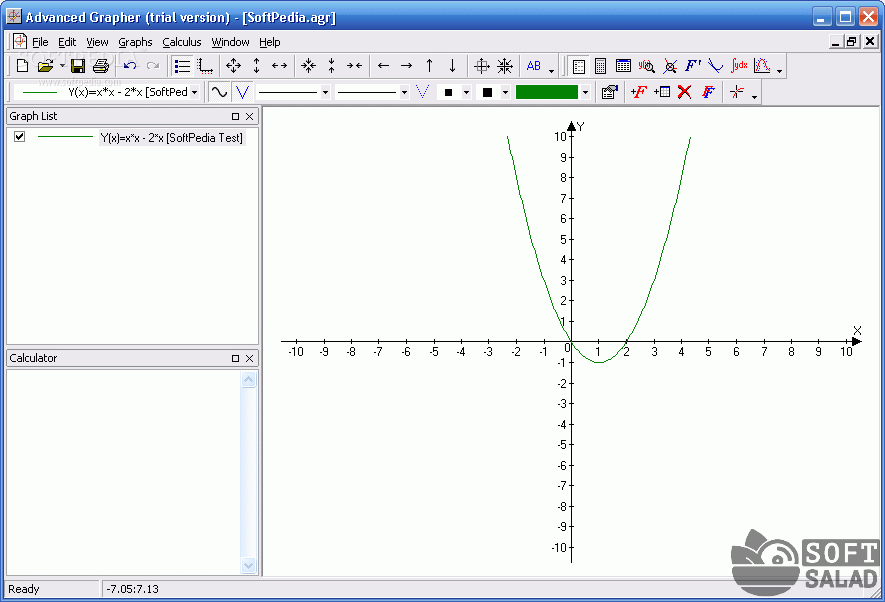Open the Calculus menu
The image size is (885, 602).
pyautogui.click(x=181, y=42)
